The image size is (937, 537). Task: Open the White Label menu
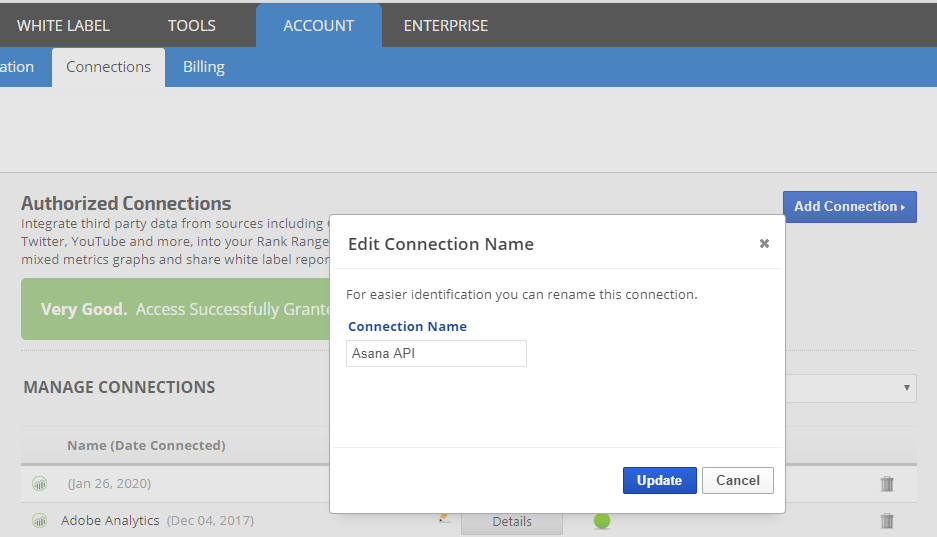(x=63, y=26)
